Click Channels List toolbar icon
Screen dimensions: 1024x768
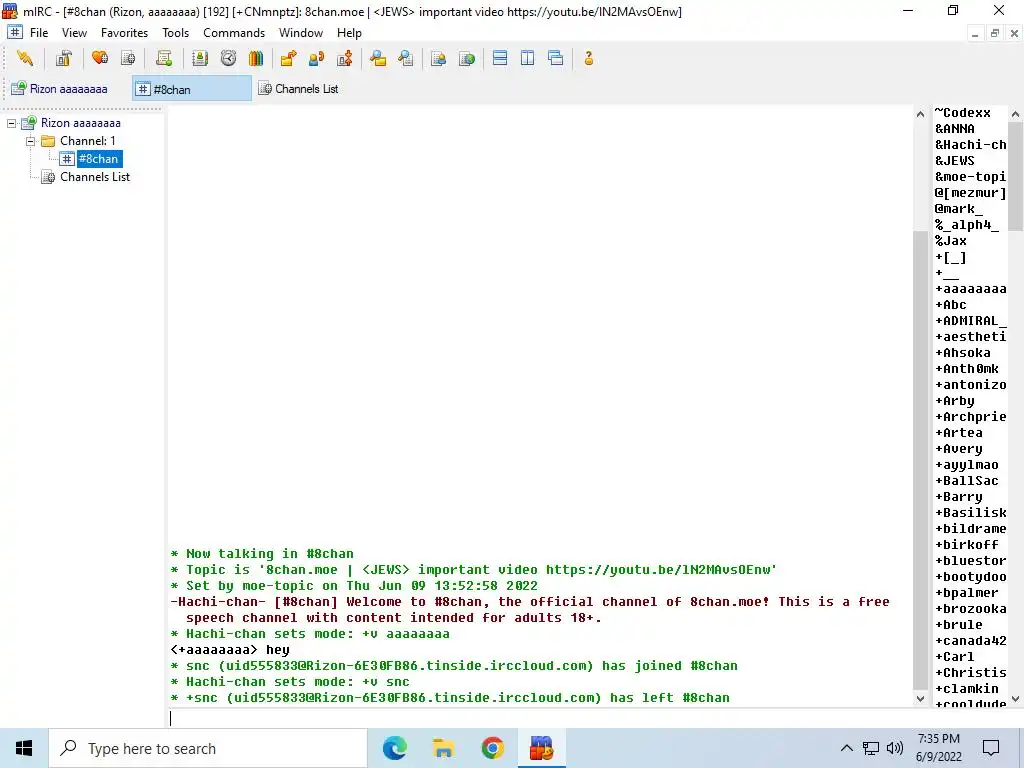click(x=129, y=58)
